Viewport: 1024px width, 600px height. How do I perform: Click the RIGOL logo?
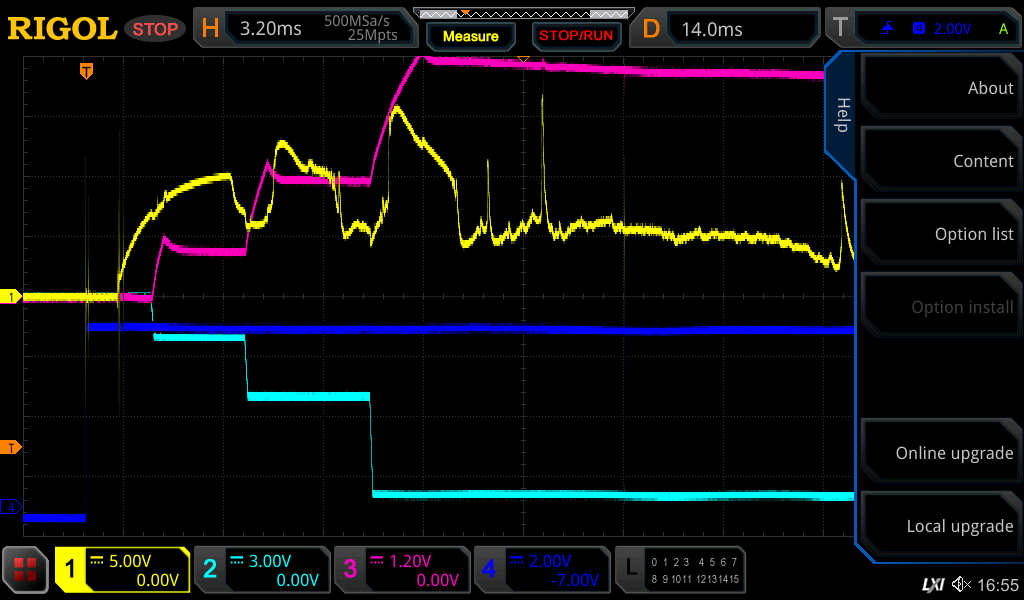(x=62, y=28)
